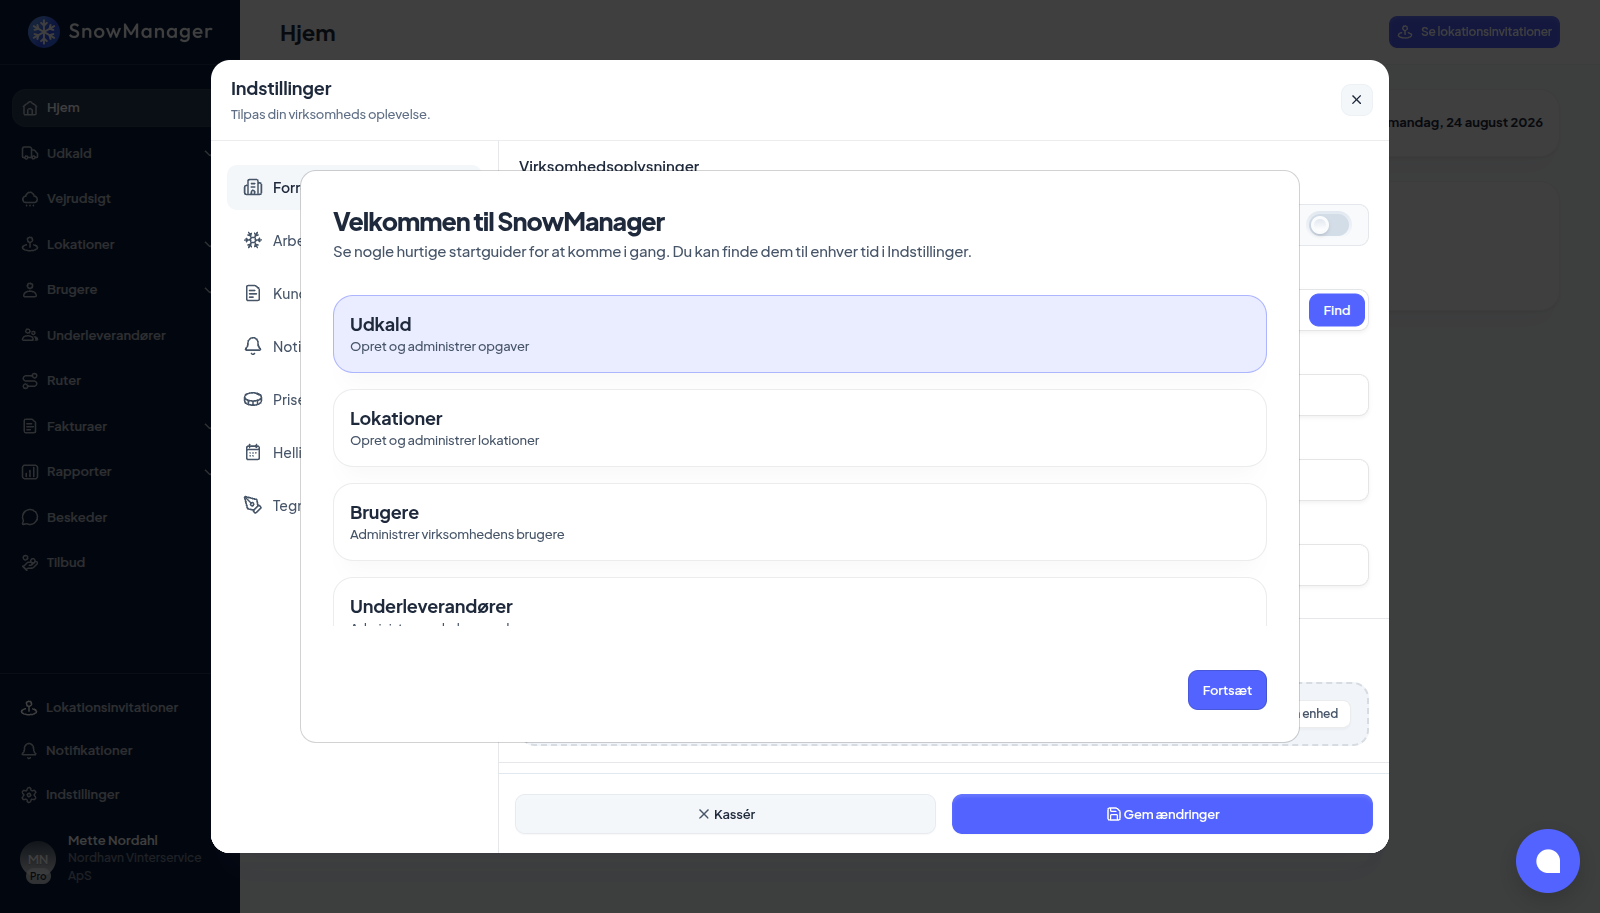The width and height of the screenshot is (1600, 913).
Task: Click Fortsæt in the welcome dialog
Action: point(1227,690)
